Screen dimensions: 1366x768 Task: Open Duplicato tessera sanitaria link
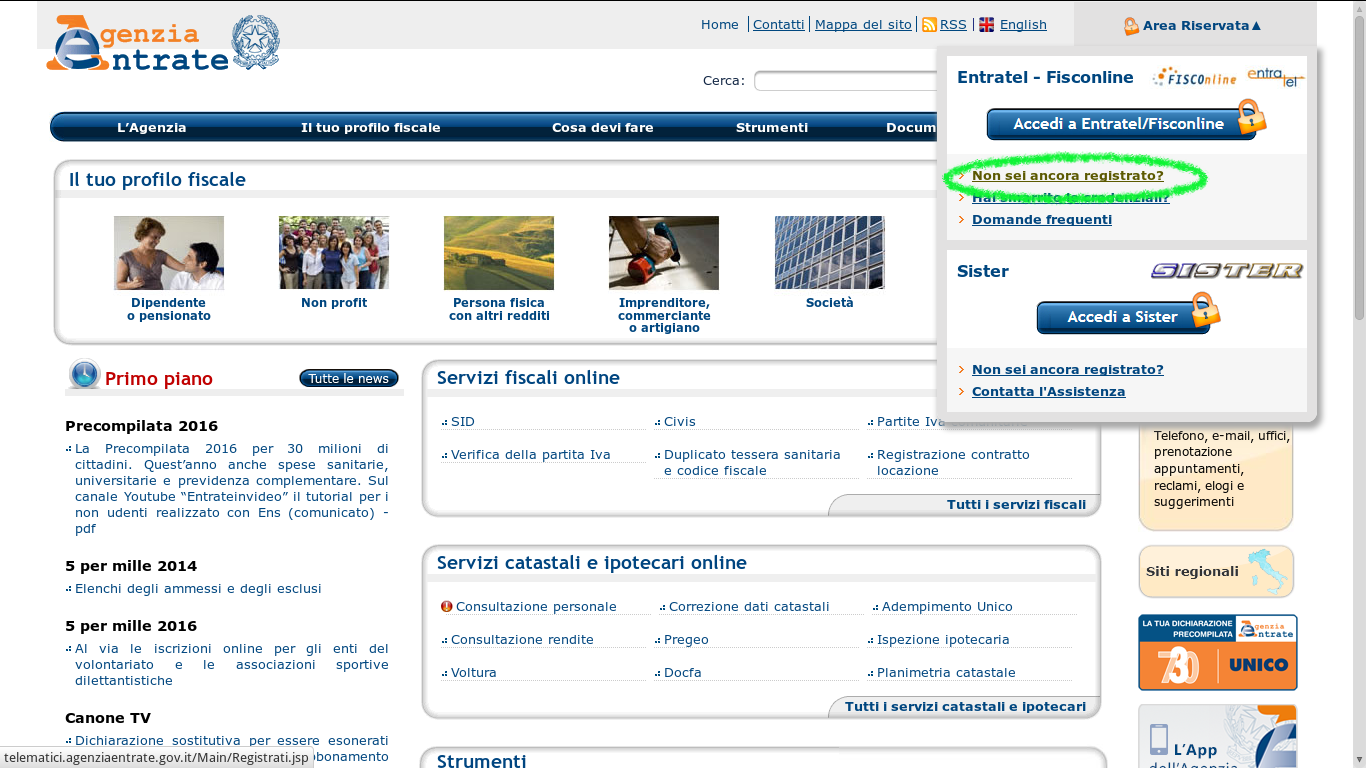(x=752, y=463)
